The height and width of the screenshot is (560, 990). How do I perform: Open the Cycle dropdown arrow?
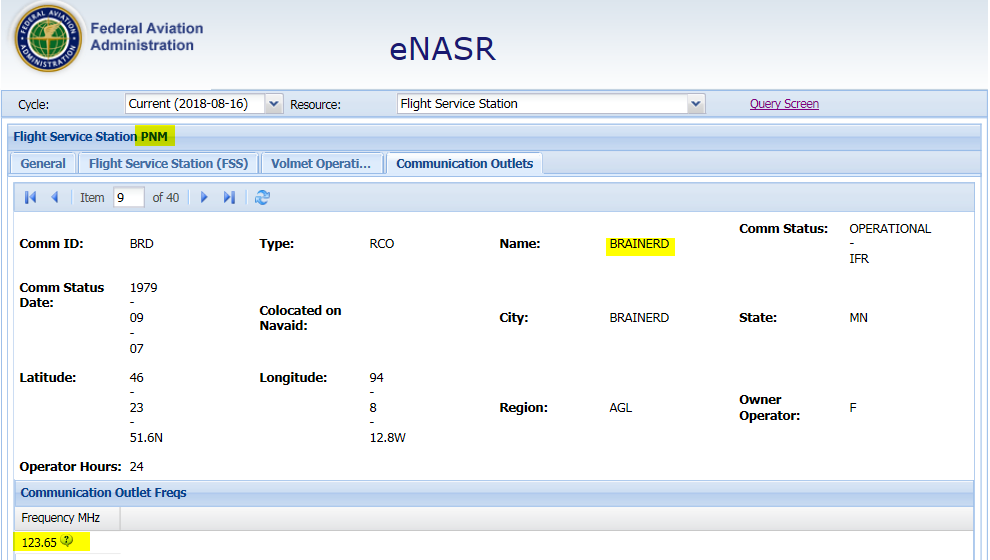pyautogui.click(x=273, y=104)
